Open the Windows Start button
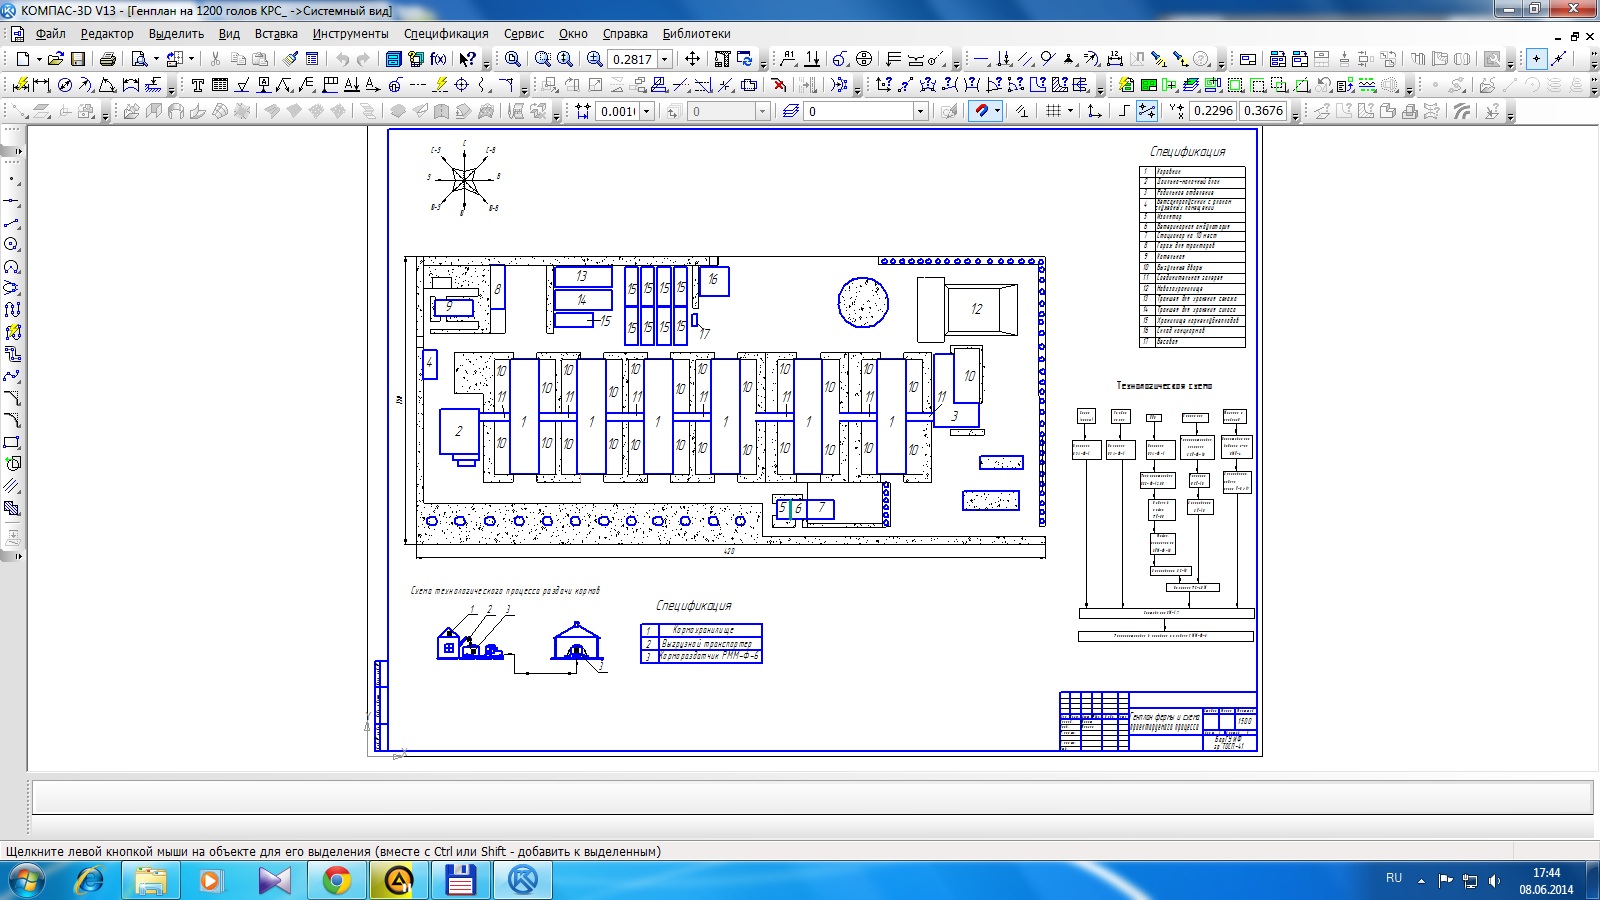Image resolution: width=1600 pixels, height=900 pixels. click(27, 881)
